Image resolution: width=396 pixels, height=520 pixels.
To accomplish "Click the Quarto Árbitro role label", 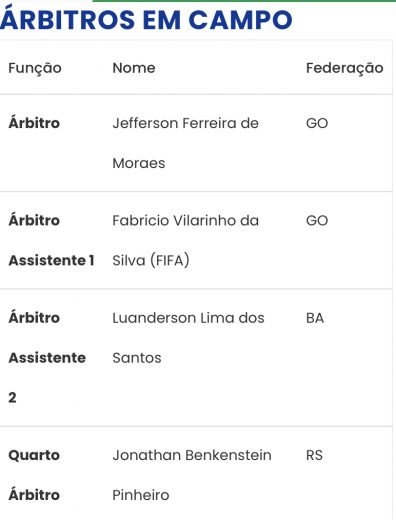I will click(x=34, y=475).
